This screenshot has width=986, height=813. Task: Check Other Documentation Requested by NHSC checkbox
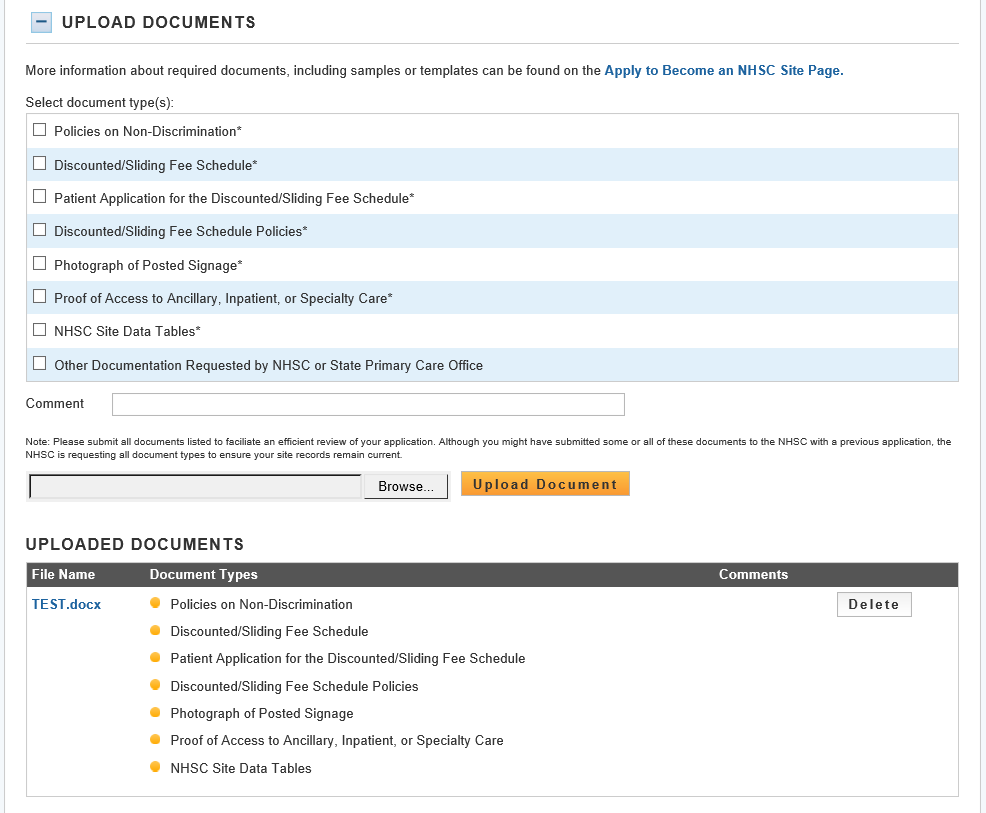tap(40, 364)
